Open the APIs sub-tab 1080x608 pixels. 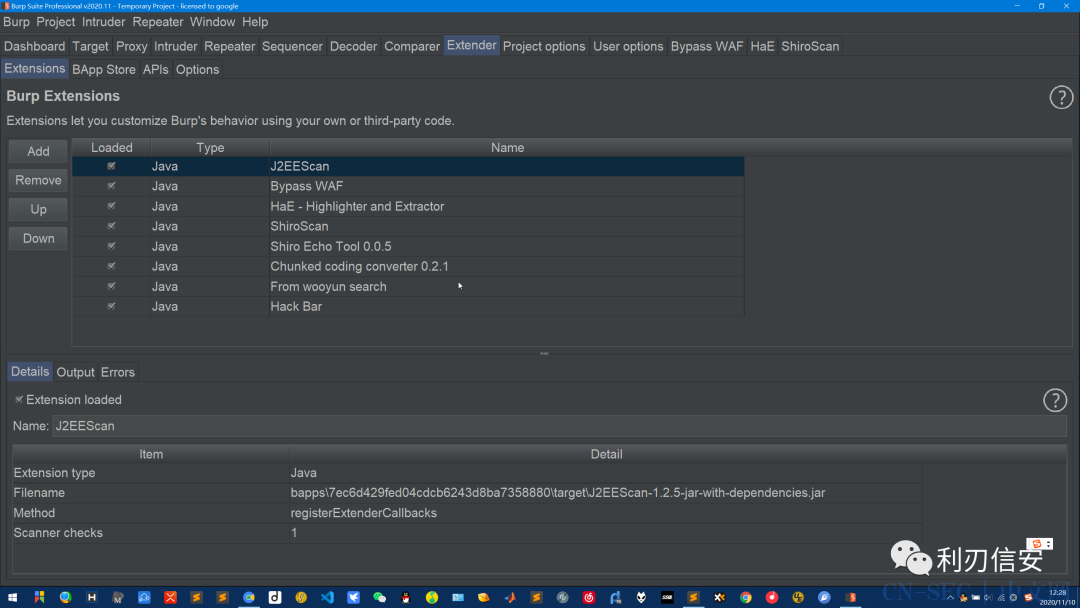156,70
